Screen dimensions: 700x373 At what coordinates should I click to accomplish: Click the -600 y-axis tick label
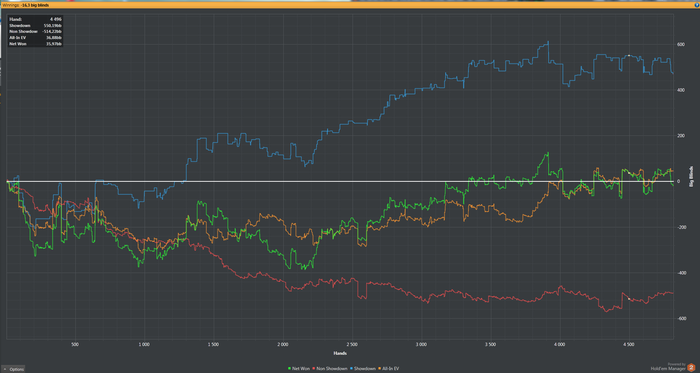coord(681,319)
